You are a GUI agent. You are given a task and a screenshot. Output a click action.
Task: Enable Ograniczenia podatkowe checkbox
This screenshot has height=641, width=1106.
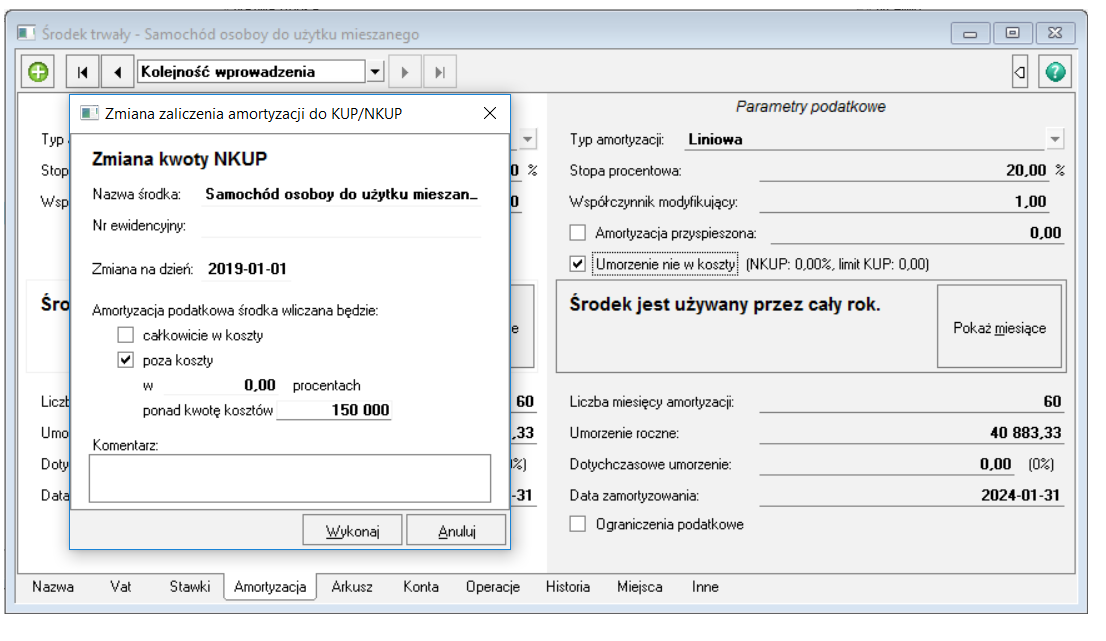577,523
